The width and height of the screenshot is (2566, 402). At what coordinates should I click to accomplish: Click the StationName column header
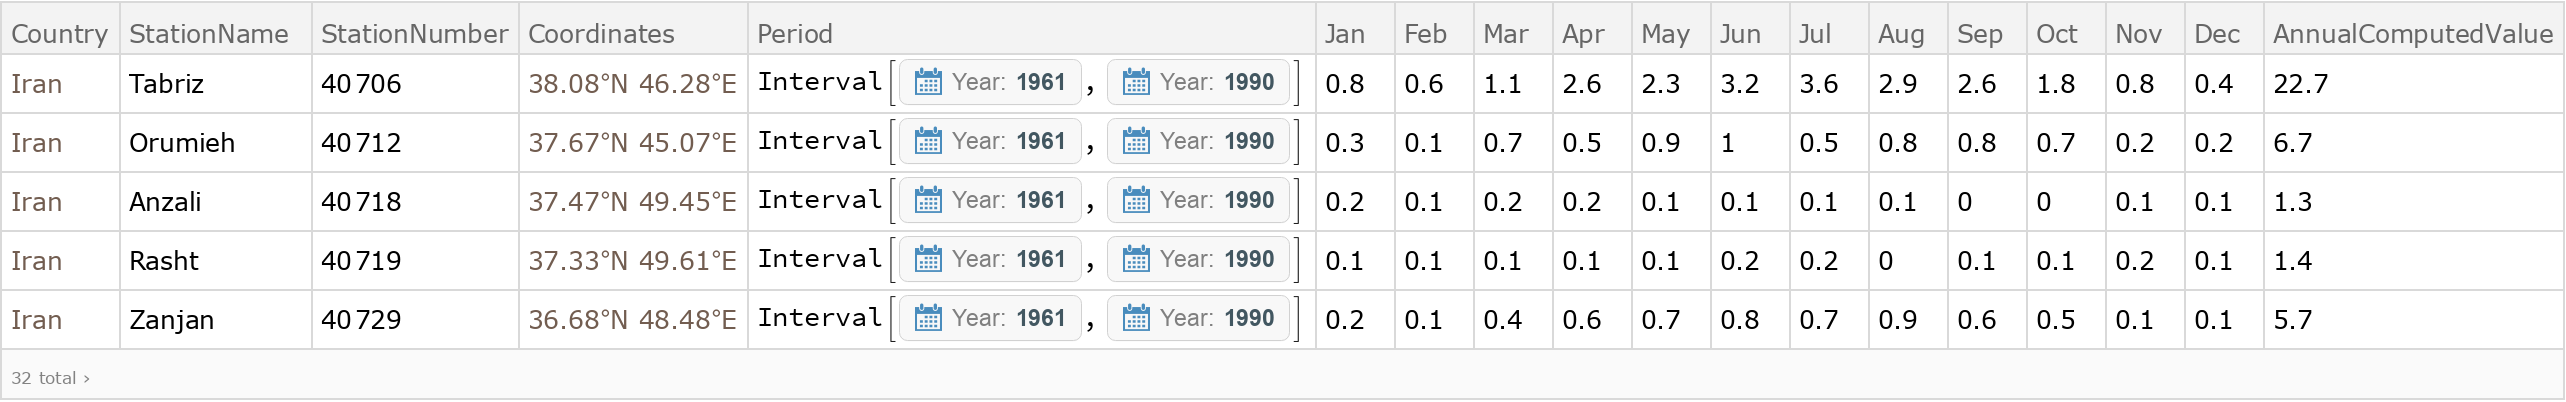(x=209, y=34)
